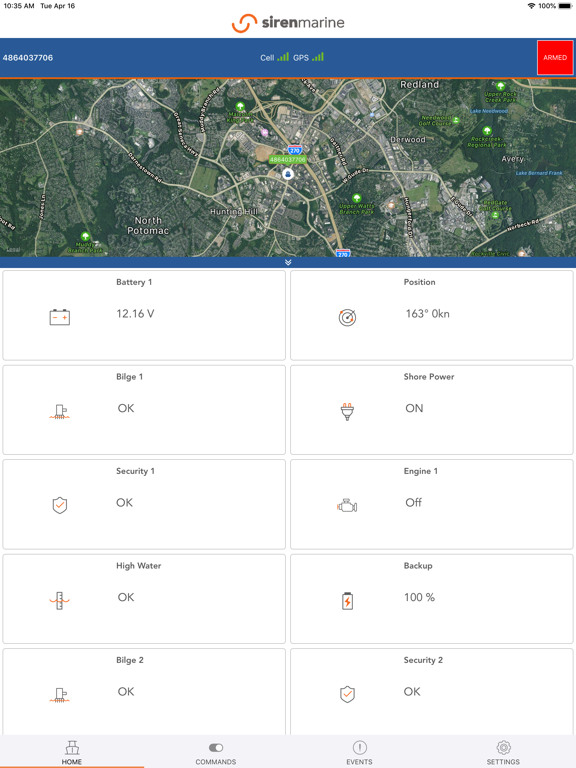
Task: Click the Engine 1 engine icon
Action: (347, 506)
